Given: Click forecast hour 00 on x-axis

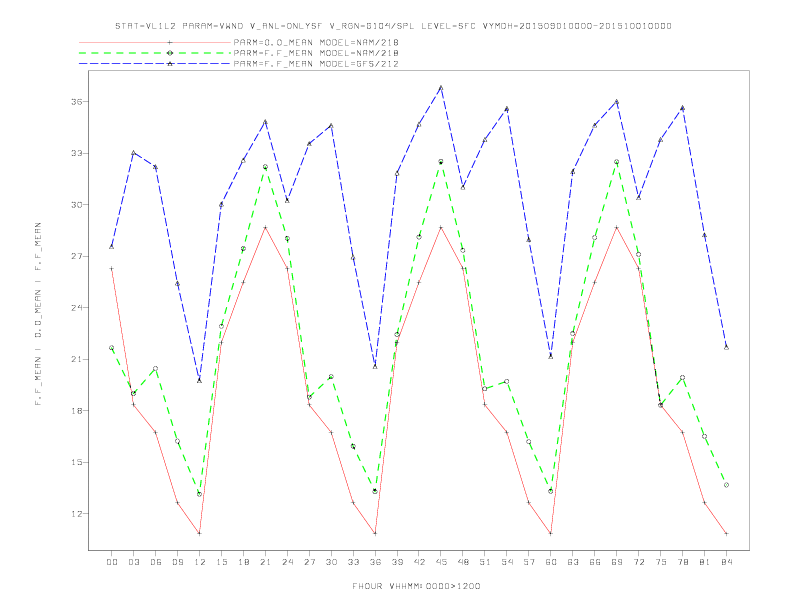Looking at the screenshot, I should (112, 562).
